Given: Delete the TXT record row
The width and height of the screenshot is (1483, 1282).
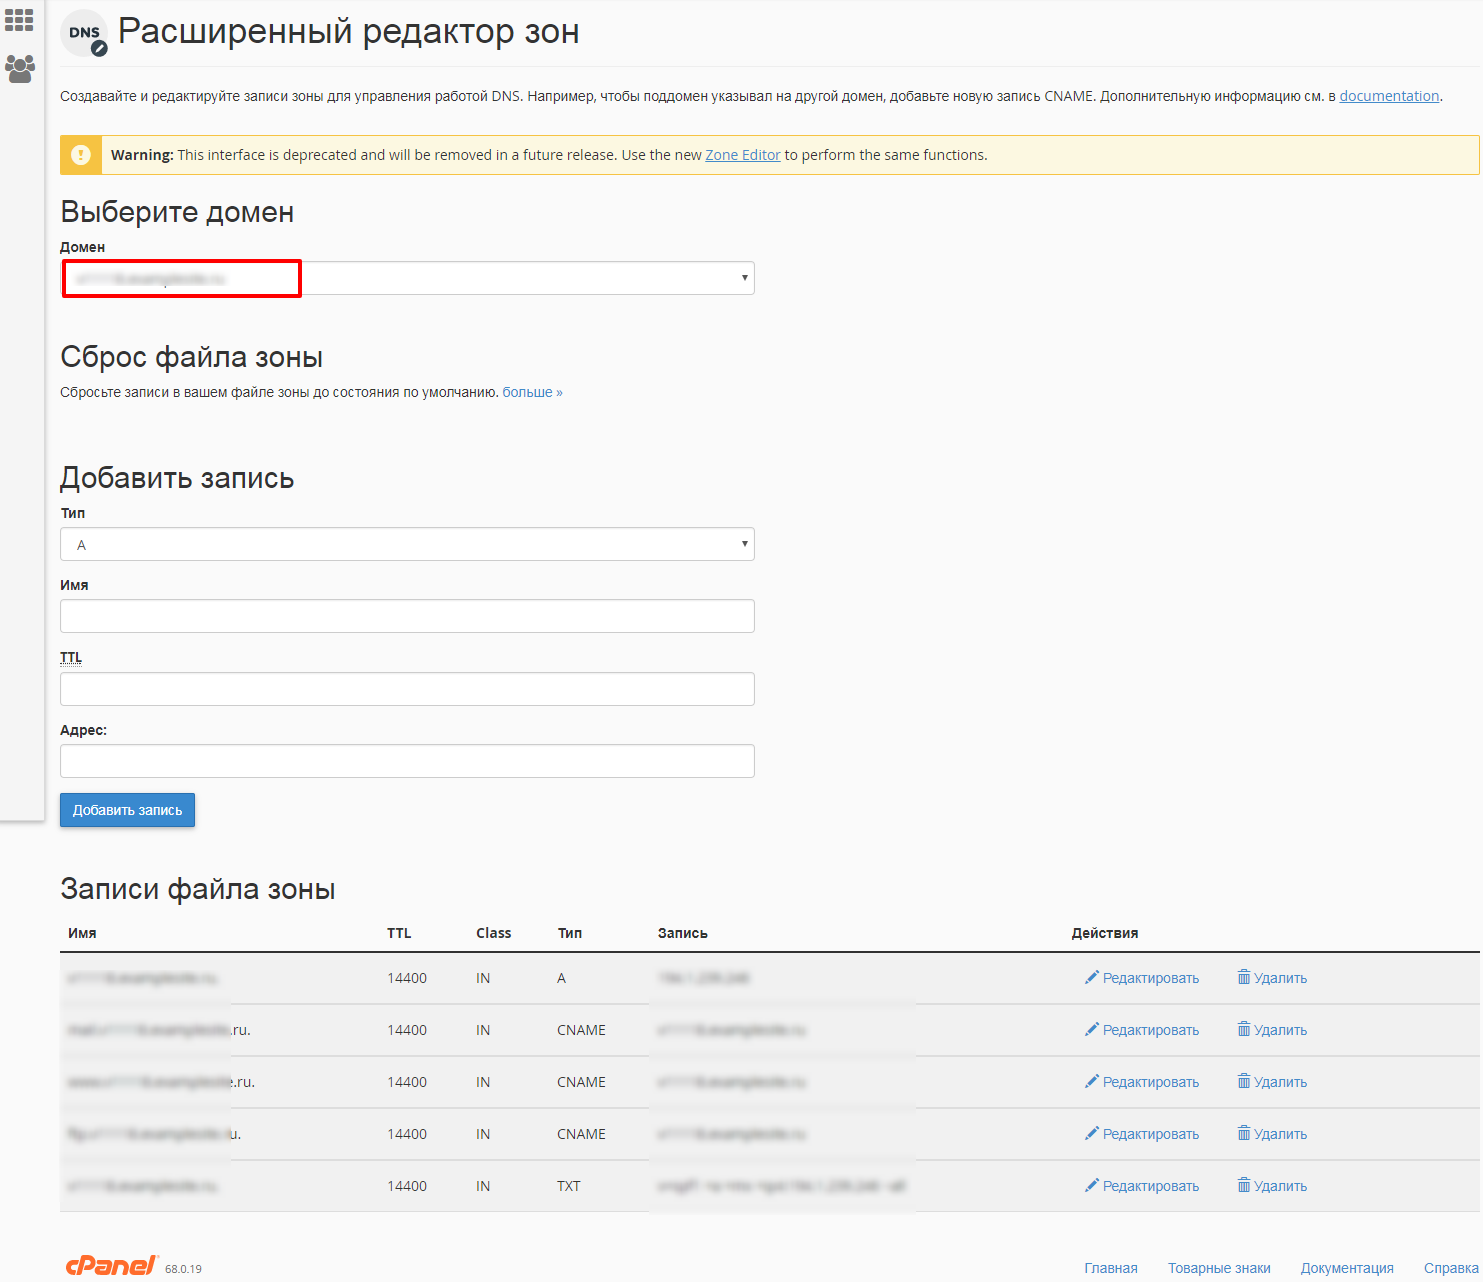Looking at the screenshot, I should click(1272, 1186).
